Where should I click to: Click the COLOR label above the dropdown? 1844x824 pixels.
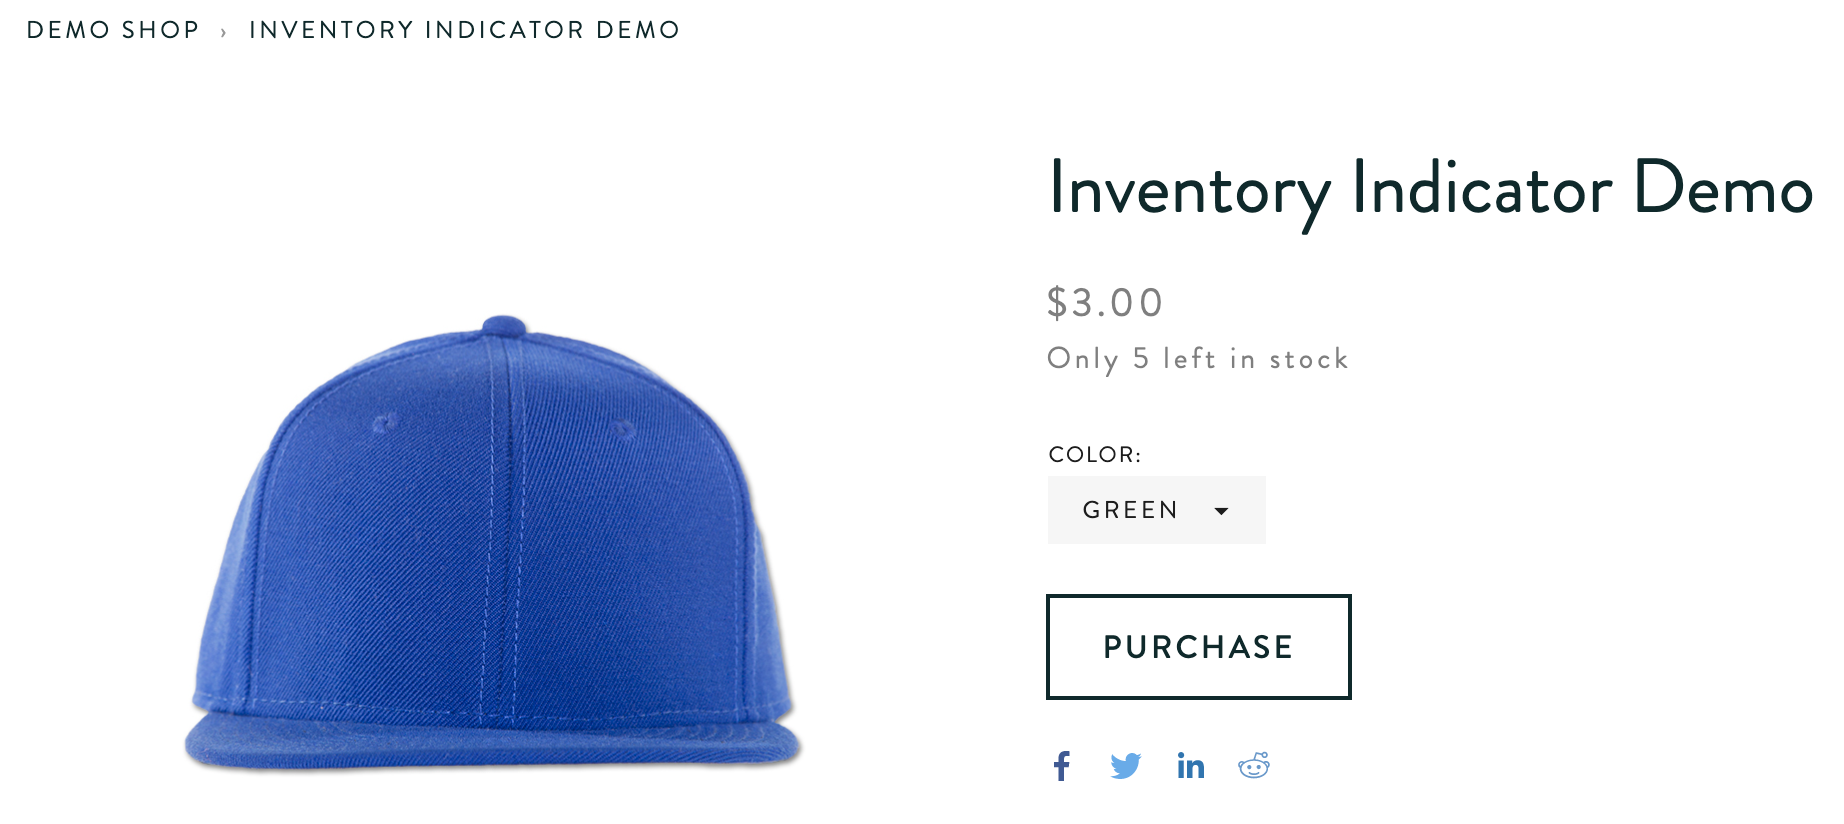click(x=1095, y=455)
